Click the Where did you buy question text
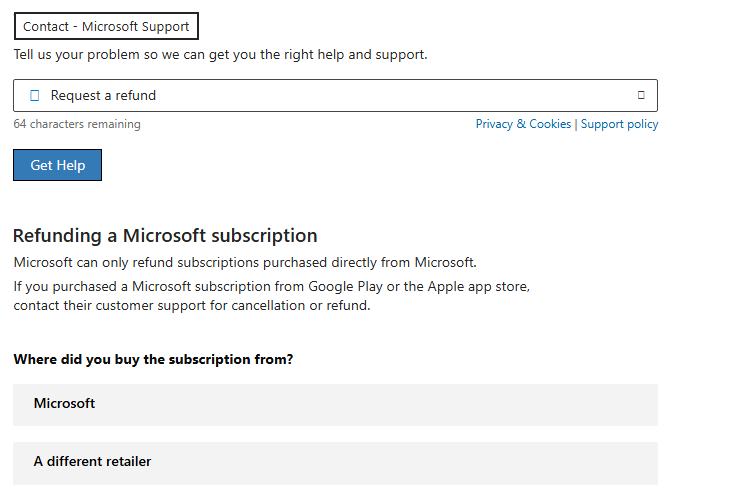733x500 pixels. 153,359
